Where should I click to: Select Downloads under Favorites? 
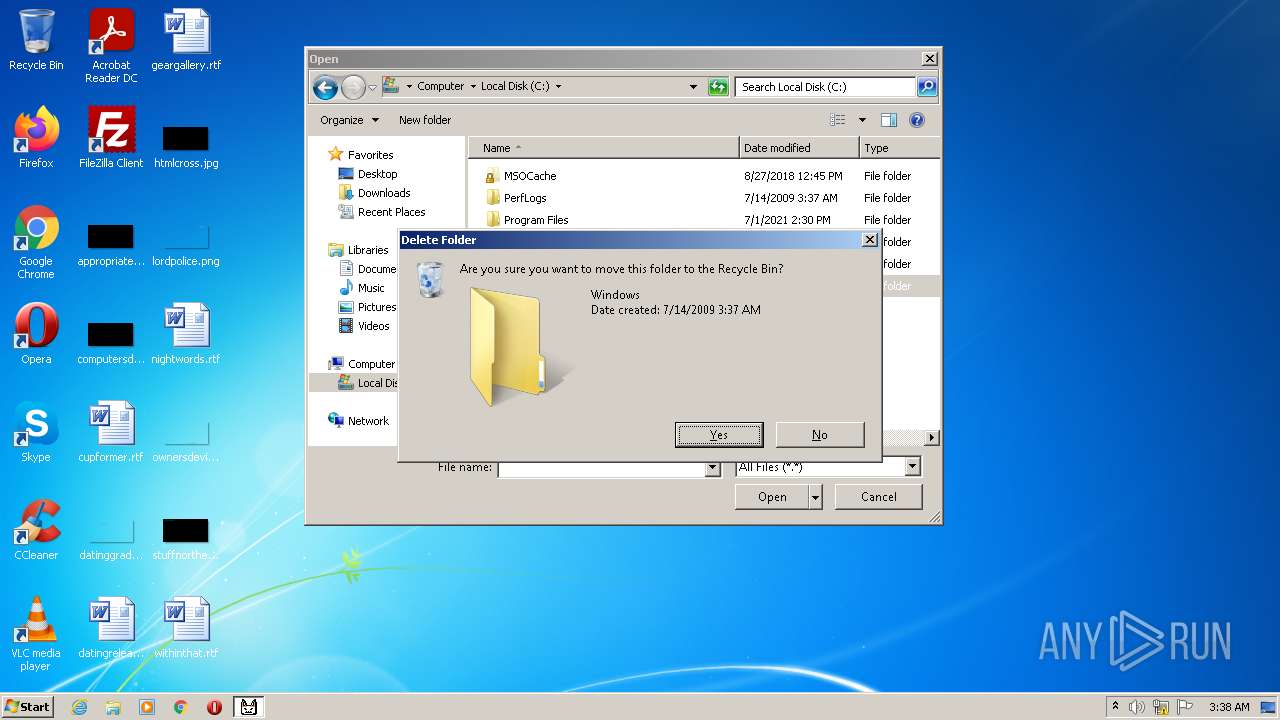click(384, 193)
